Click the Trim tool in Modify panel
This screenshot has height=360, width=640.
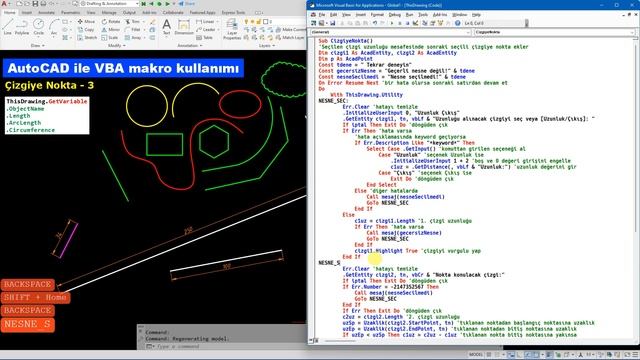click(132, 21)
